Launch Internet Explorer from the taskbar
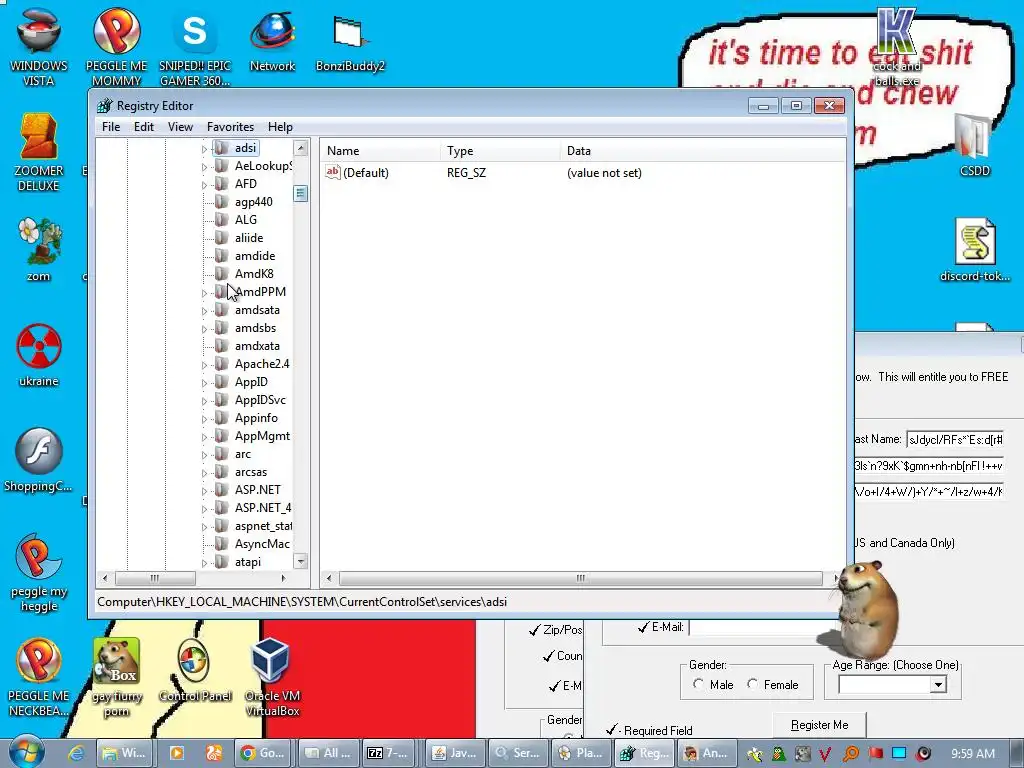The height and width of the screenshot is (768, 1024). (x=76, y=753)
